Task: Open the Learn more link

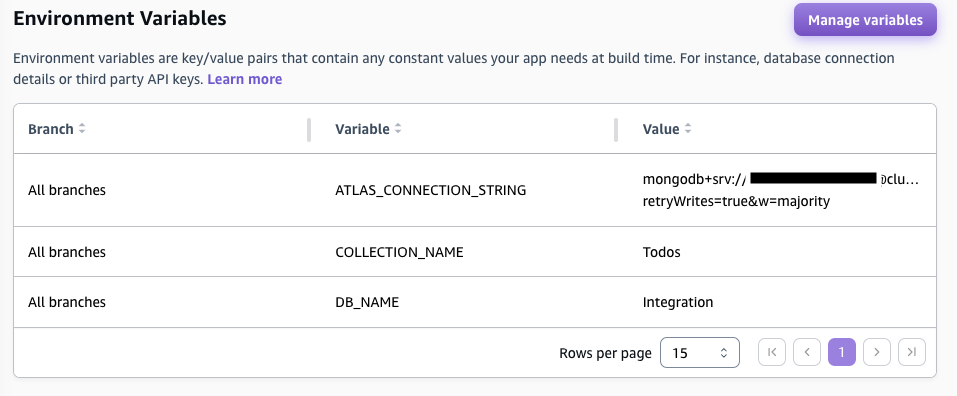Action: 245,79
